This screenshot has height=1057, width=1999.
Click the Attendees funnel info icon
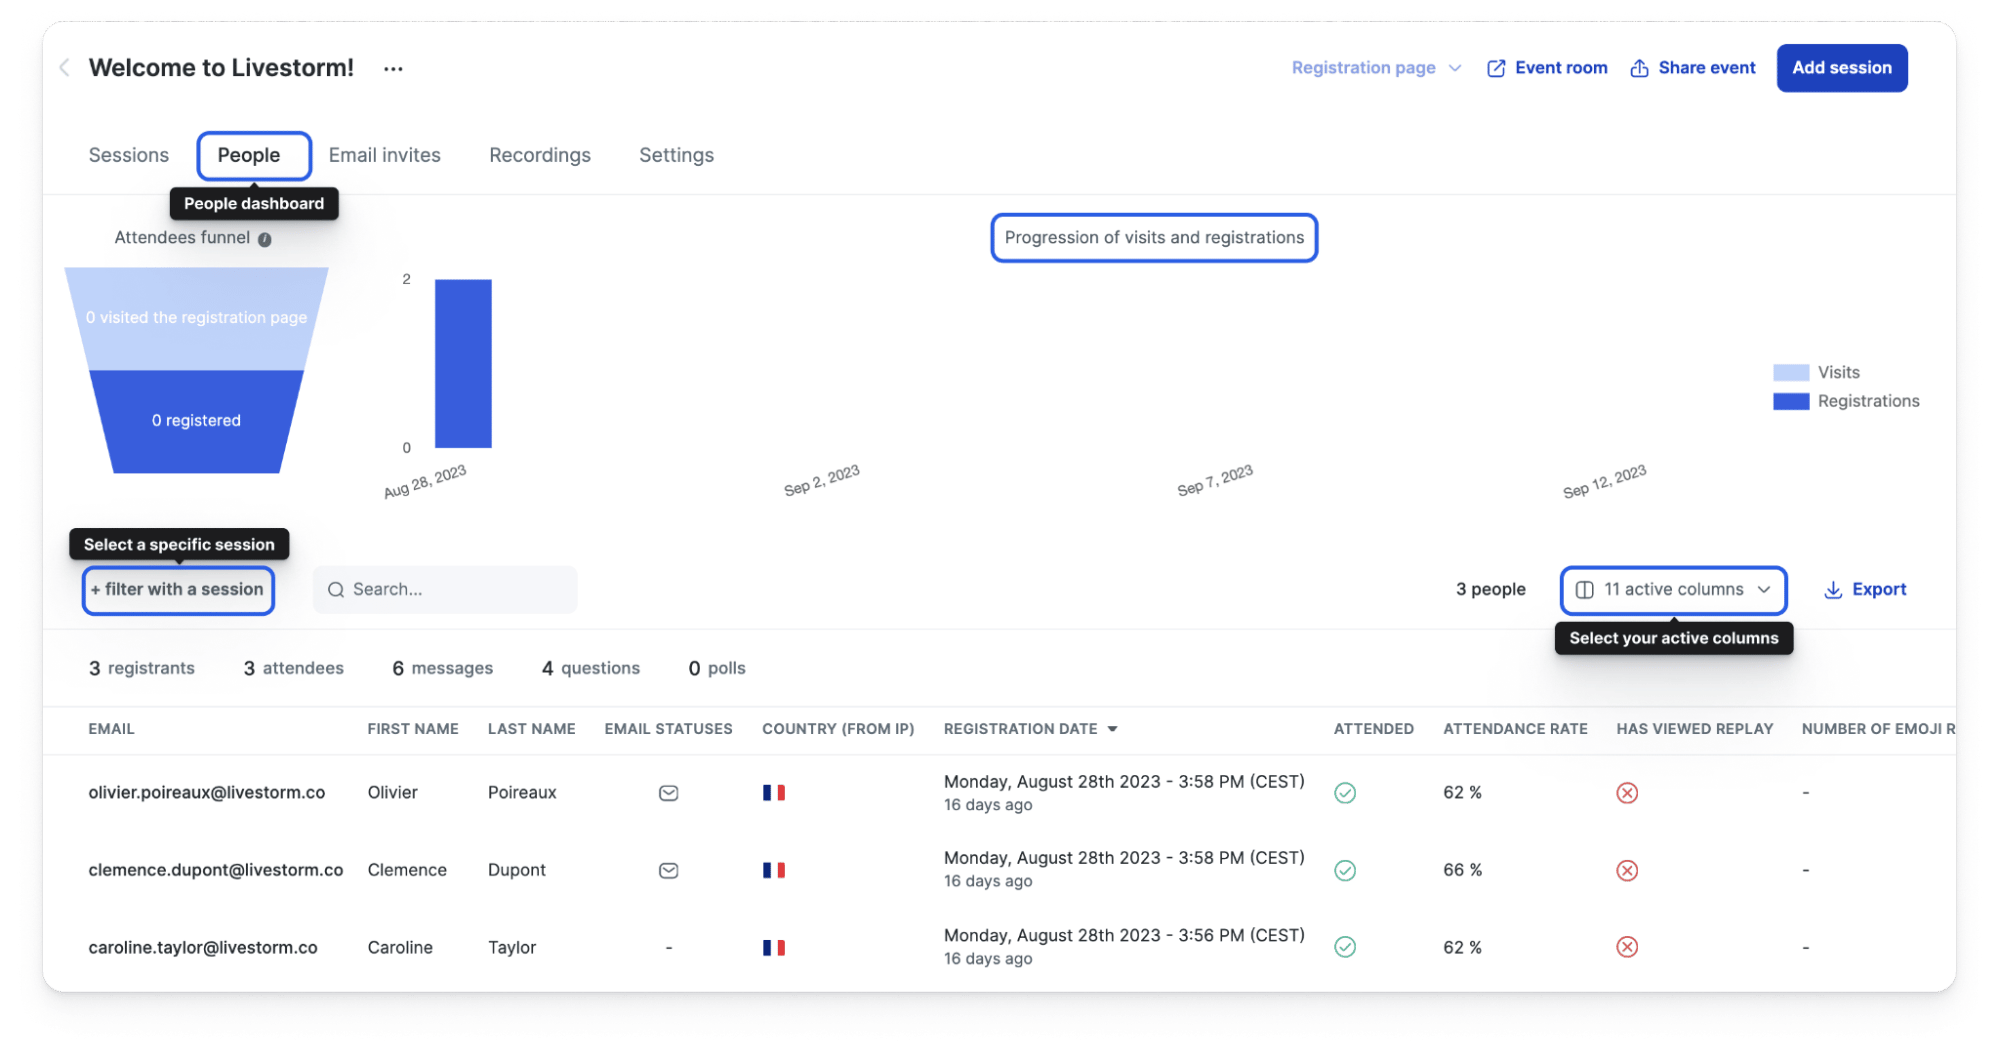coord(263,239)
